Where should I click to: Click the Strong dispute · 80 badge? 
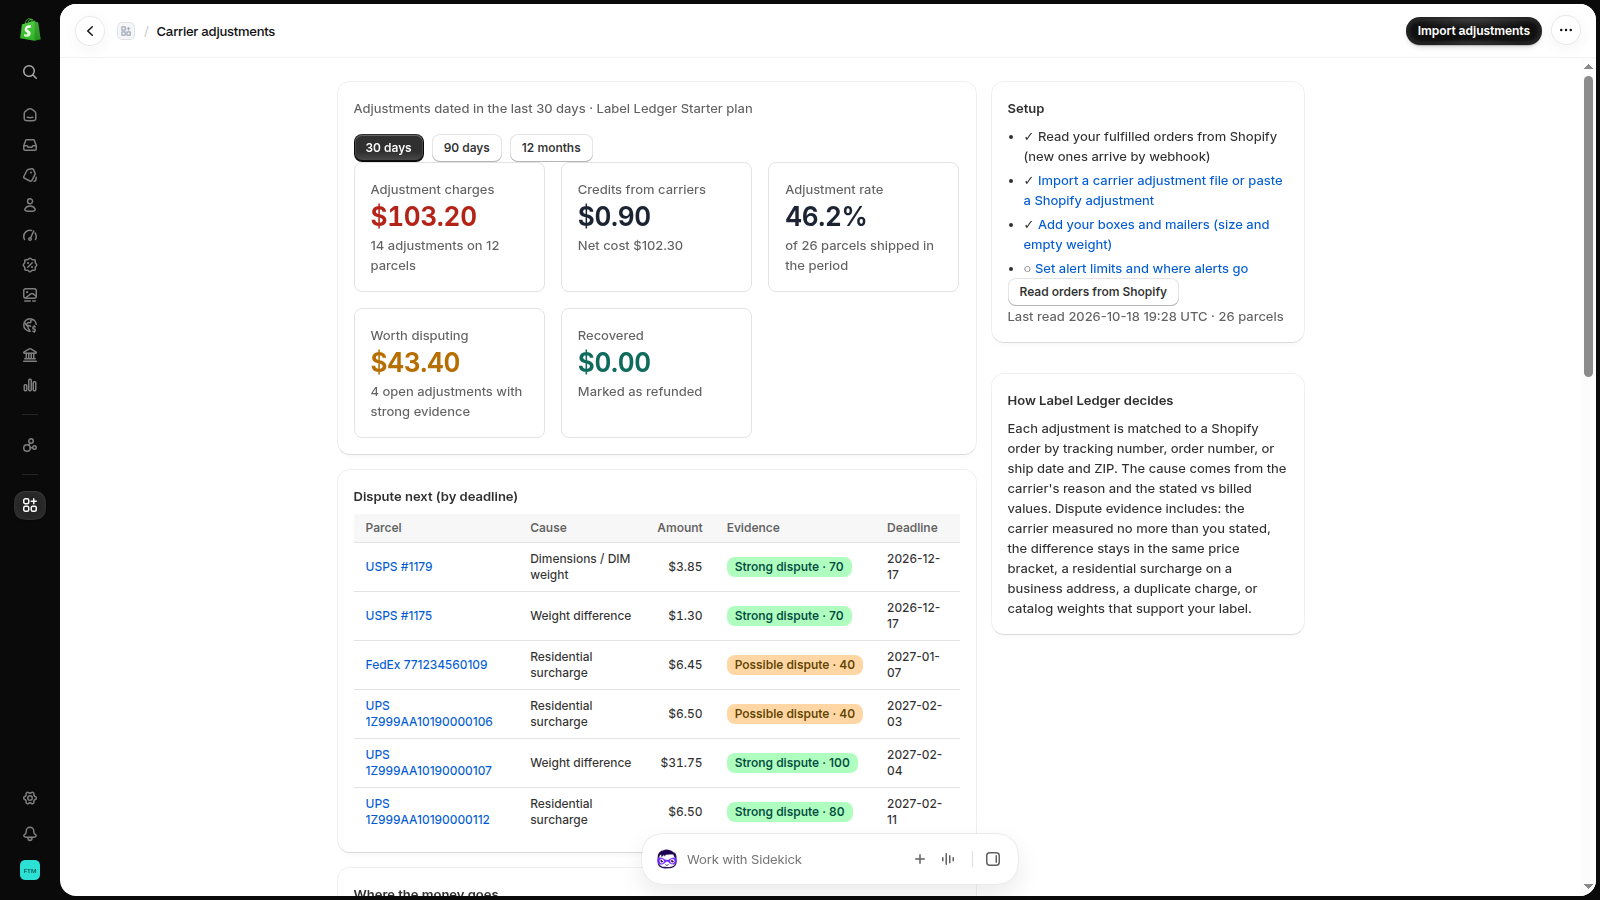[789, 812]
